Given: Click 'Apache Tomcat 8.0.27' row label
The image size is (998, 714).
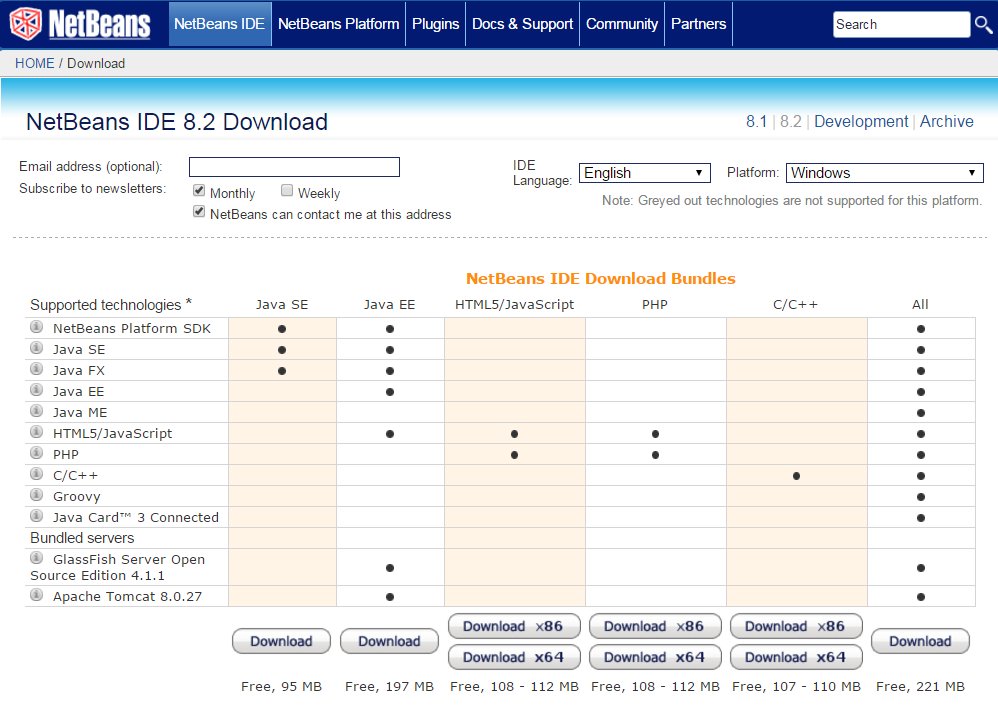Looking at the screenshot, I should point(127,596).
